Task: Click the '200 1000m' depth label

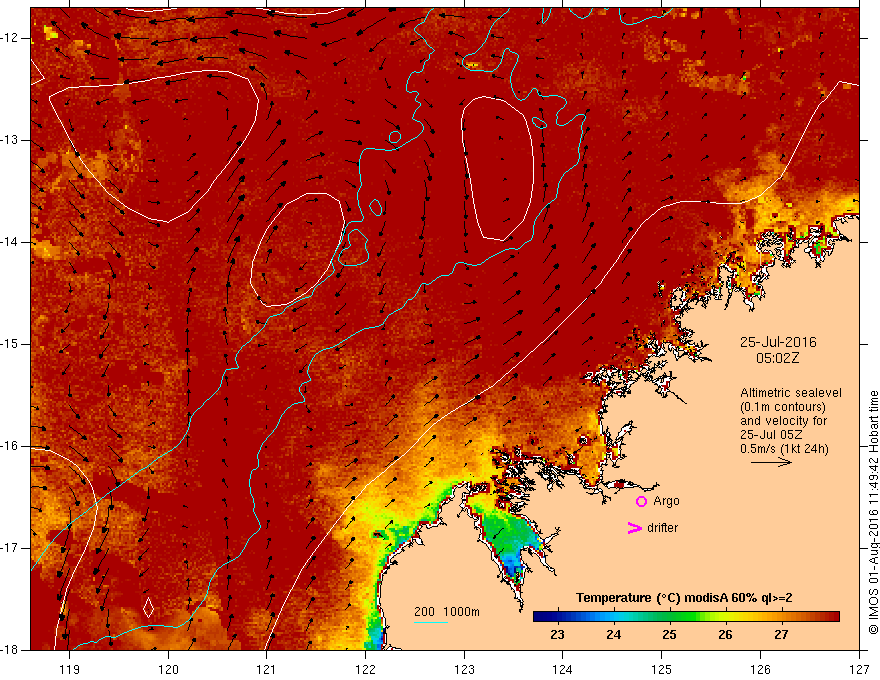Action: click(447, 612)
